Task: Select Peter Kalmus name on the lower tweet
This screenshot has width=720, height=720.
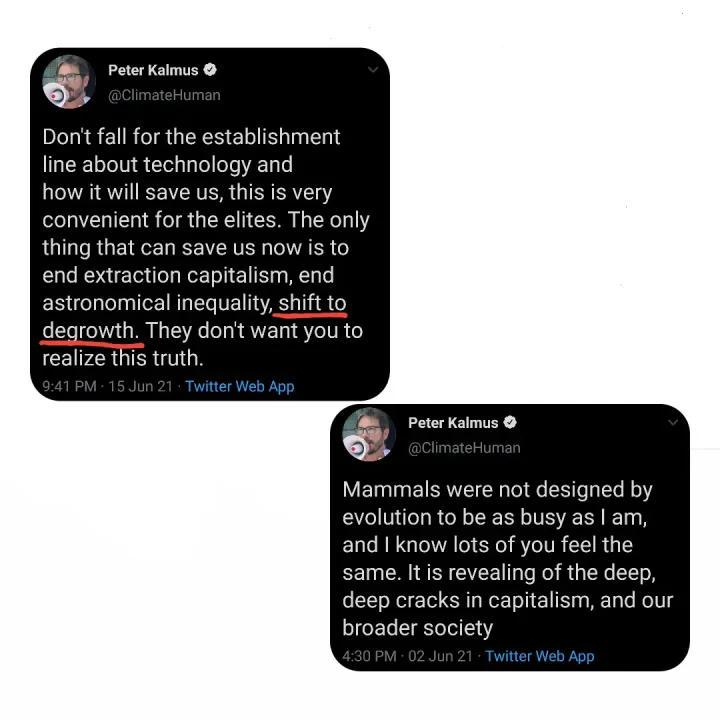Action: pyautogui.click(x=453, y=423)
